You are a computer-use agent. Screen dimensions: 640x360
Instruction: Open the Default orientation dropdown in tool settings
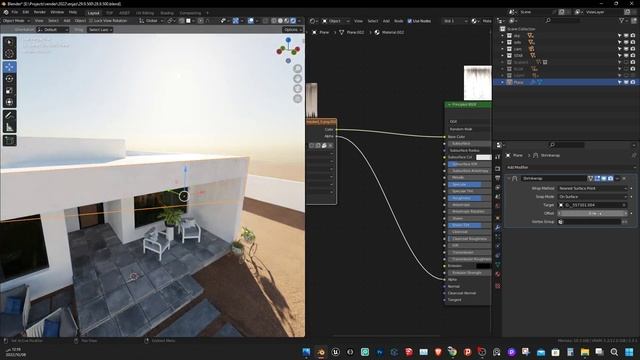click(x=53, y=30)
